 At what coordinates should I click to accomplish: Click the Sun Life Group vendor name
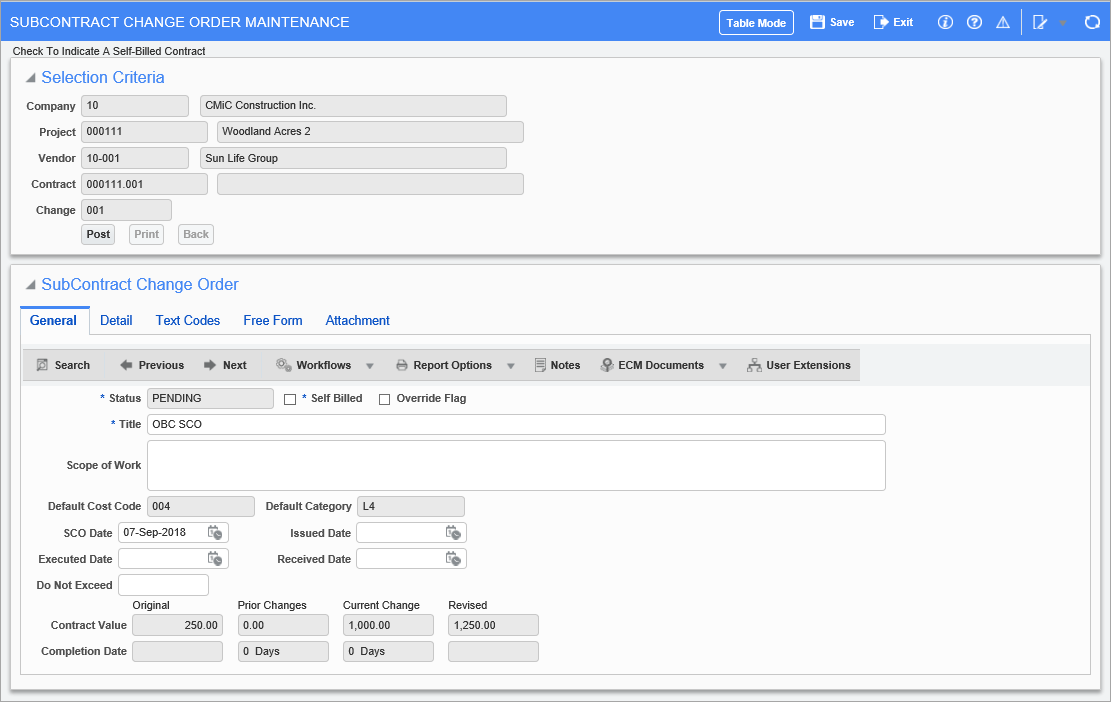(353, 158)
